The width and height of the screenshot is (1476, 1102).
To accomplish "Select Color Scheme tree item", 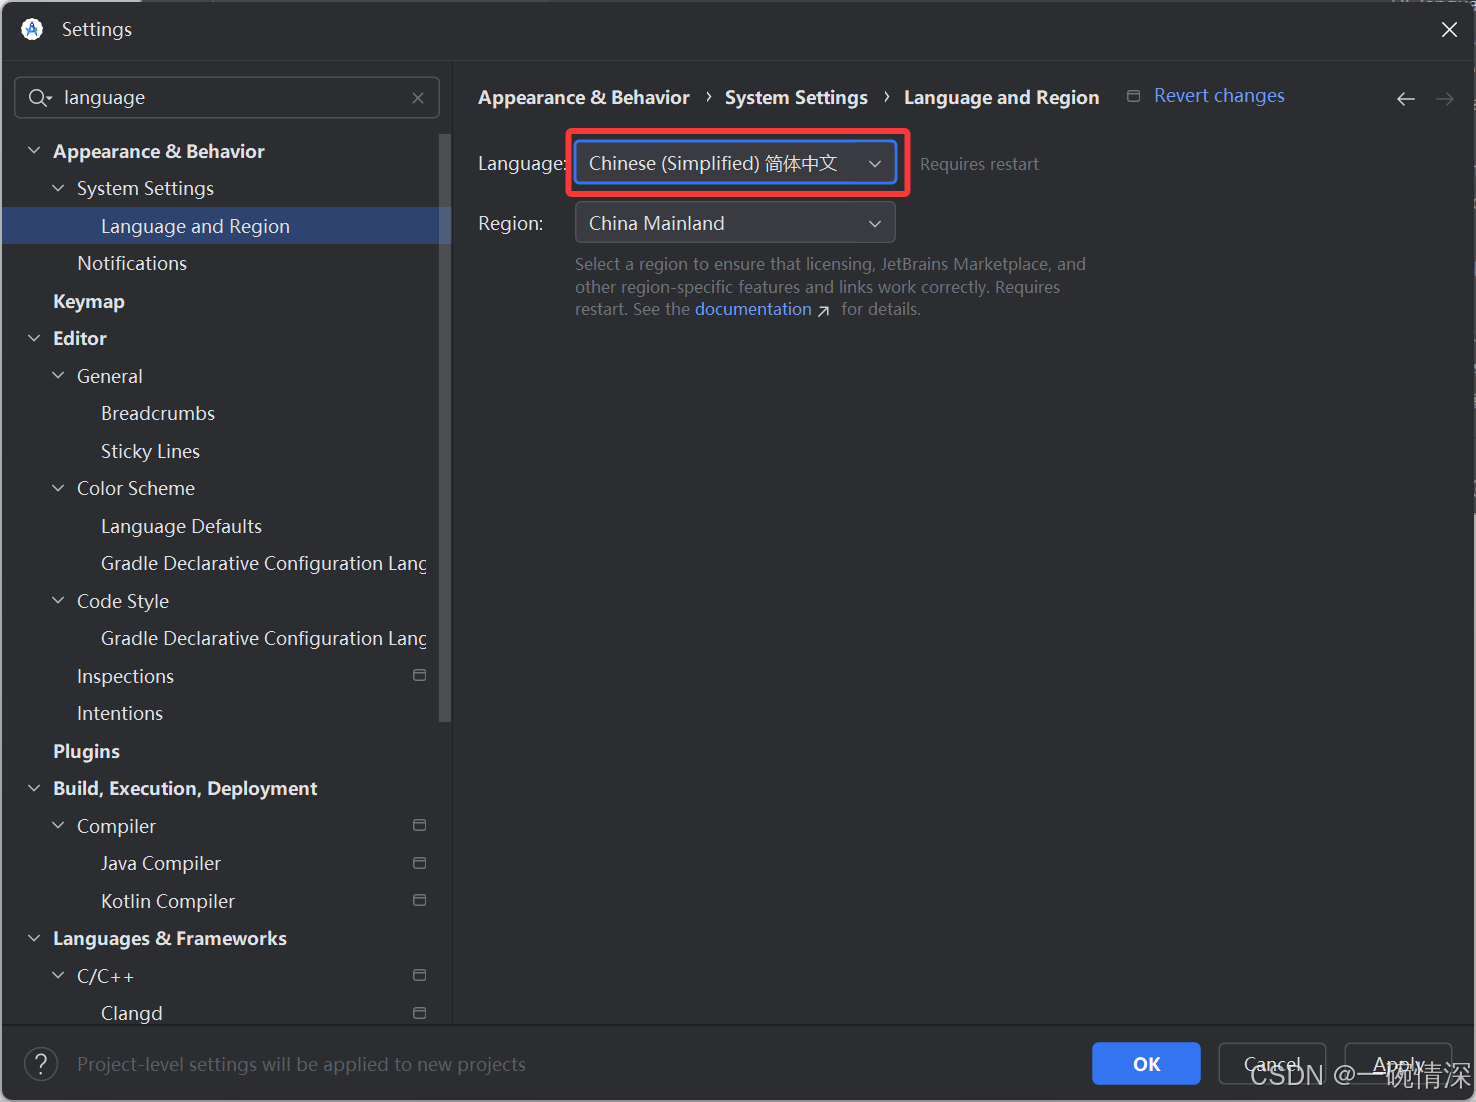I will 136,488.
